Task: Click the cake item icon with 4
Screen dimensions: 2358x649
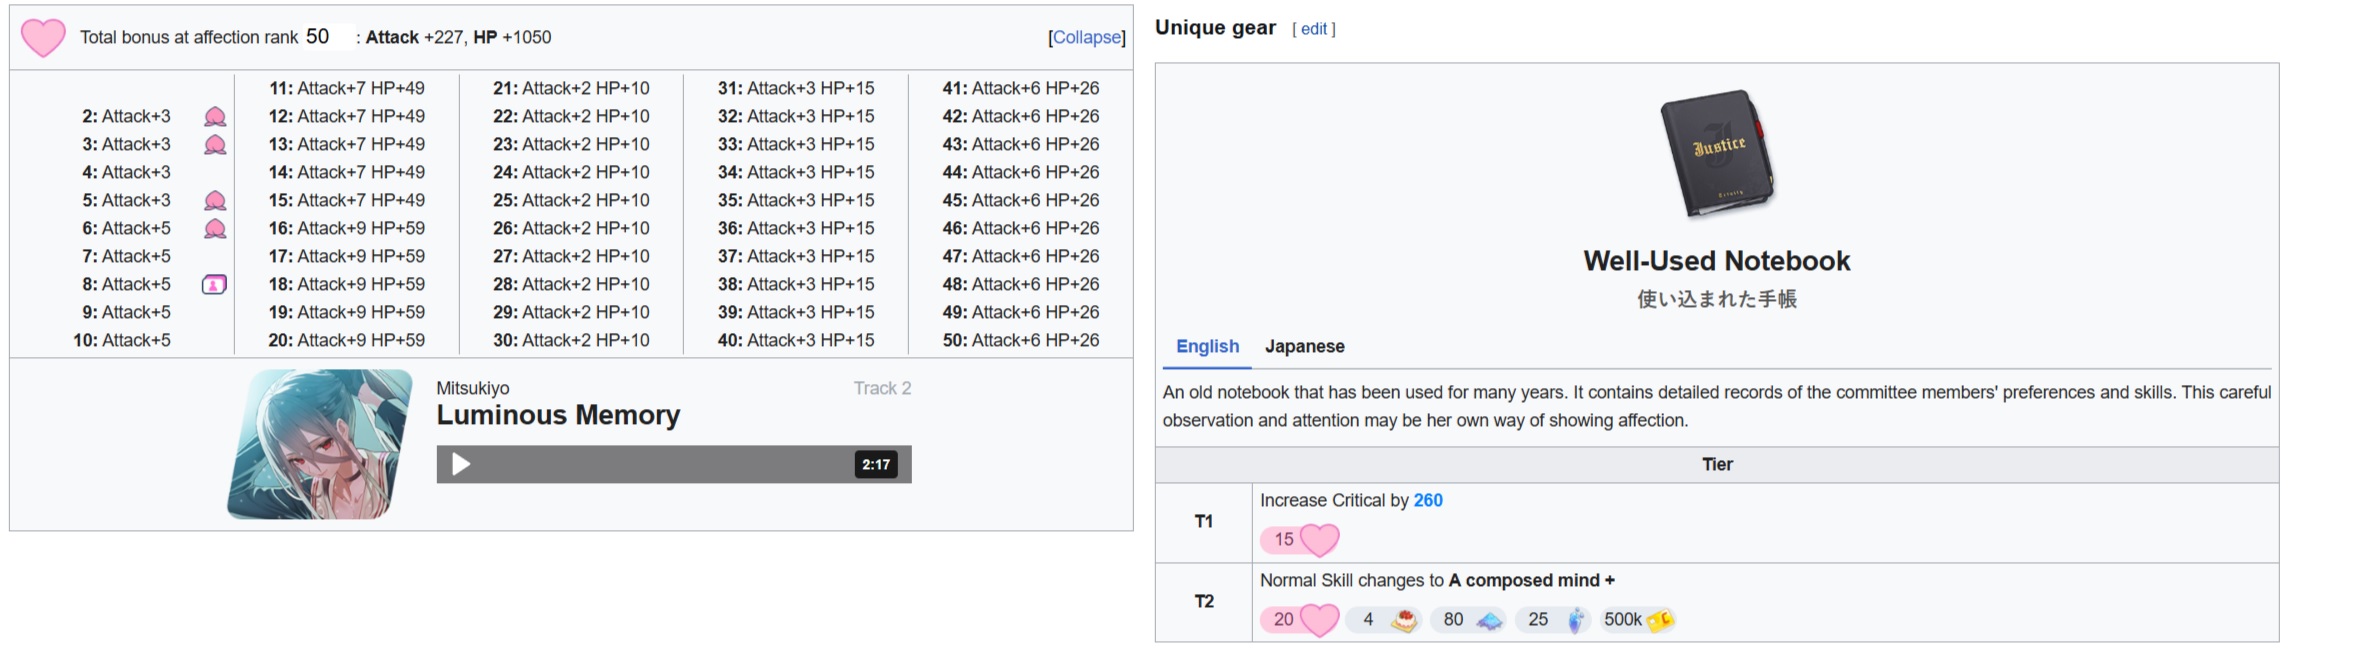Action: tap(1405, 620)
